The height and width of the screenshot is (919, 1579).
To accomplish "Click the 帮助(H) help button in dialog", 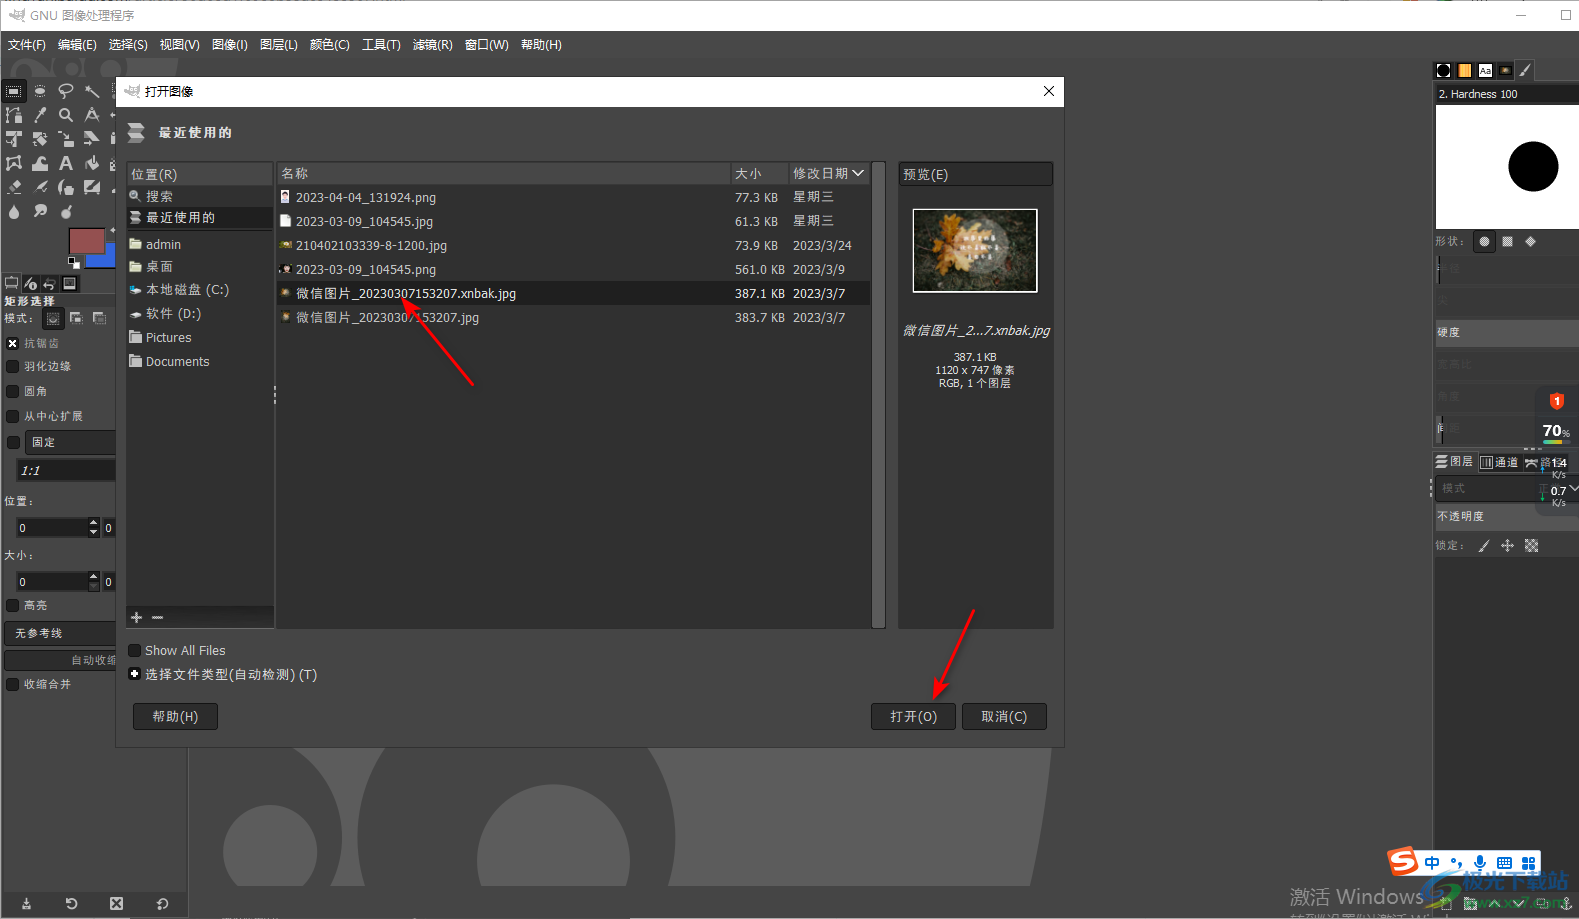I will coord(175,716).
